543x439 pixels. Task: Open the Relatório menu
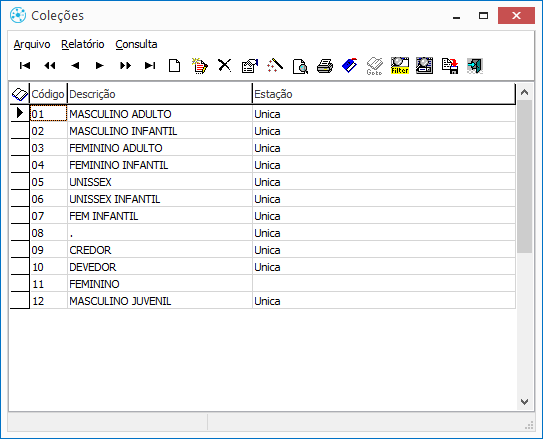83,44
